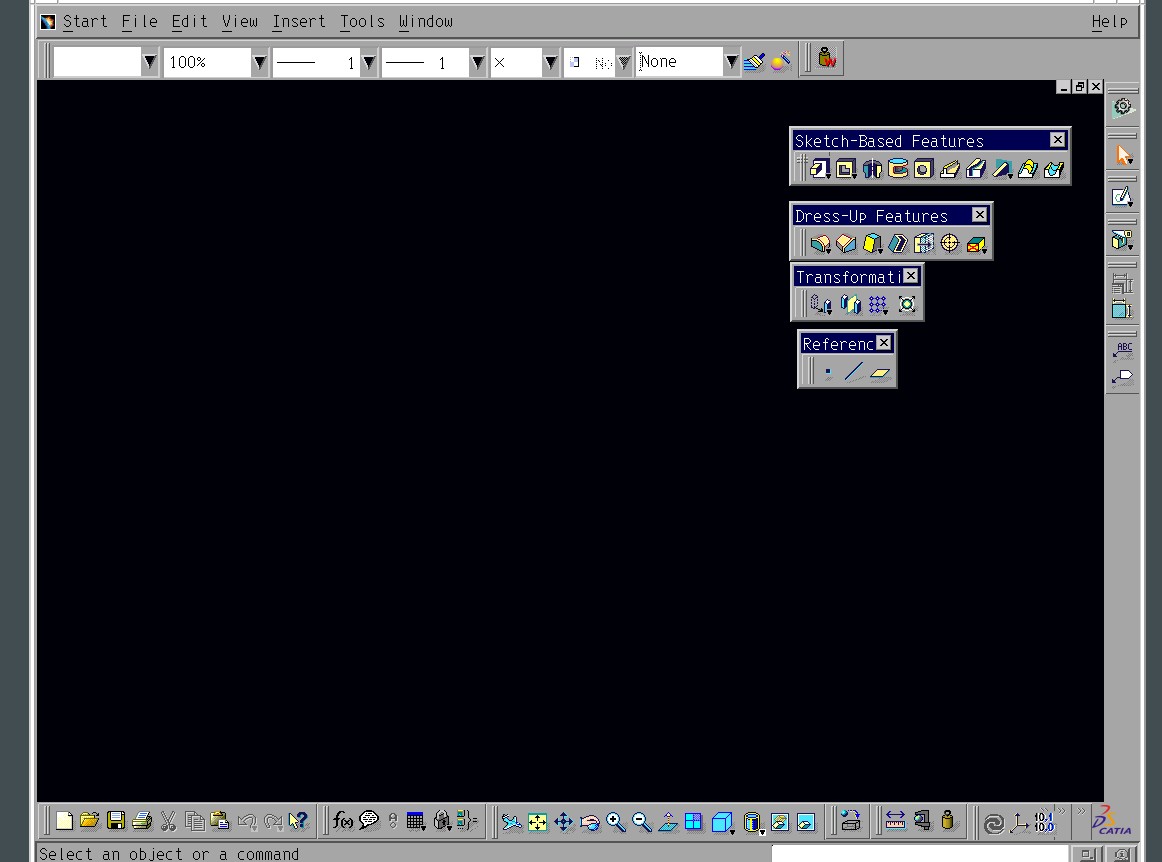Select the Edge Fillet tool

click(x=820, y=244)
